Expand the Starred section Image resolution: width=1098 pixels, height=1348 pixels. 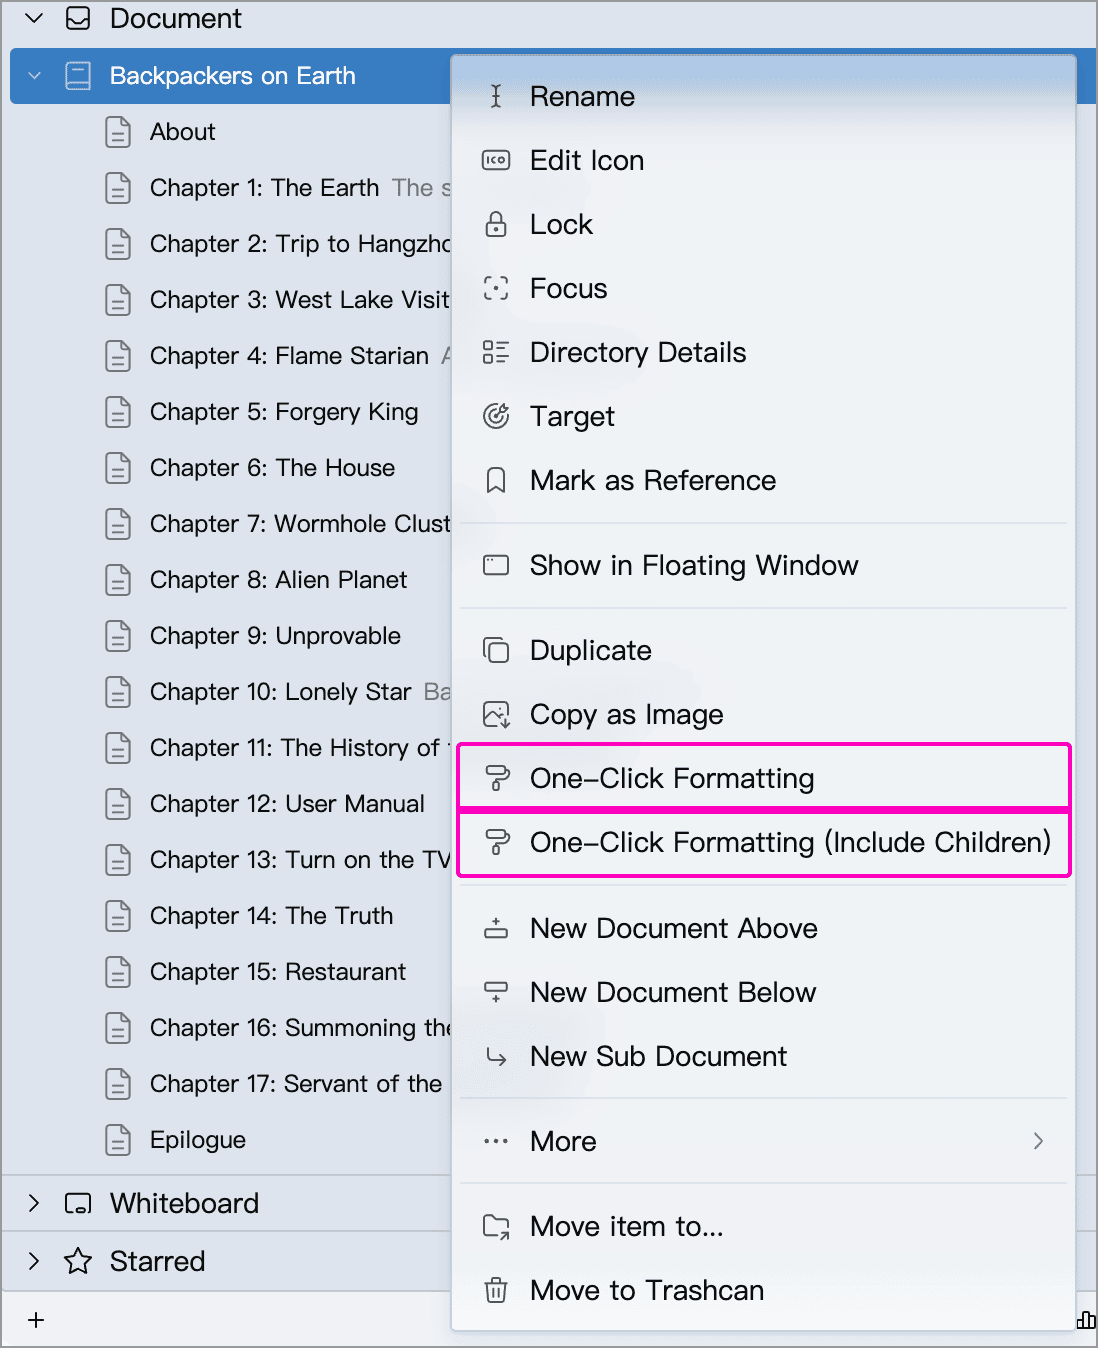tap(34, 1261)
